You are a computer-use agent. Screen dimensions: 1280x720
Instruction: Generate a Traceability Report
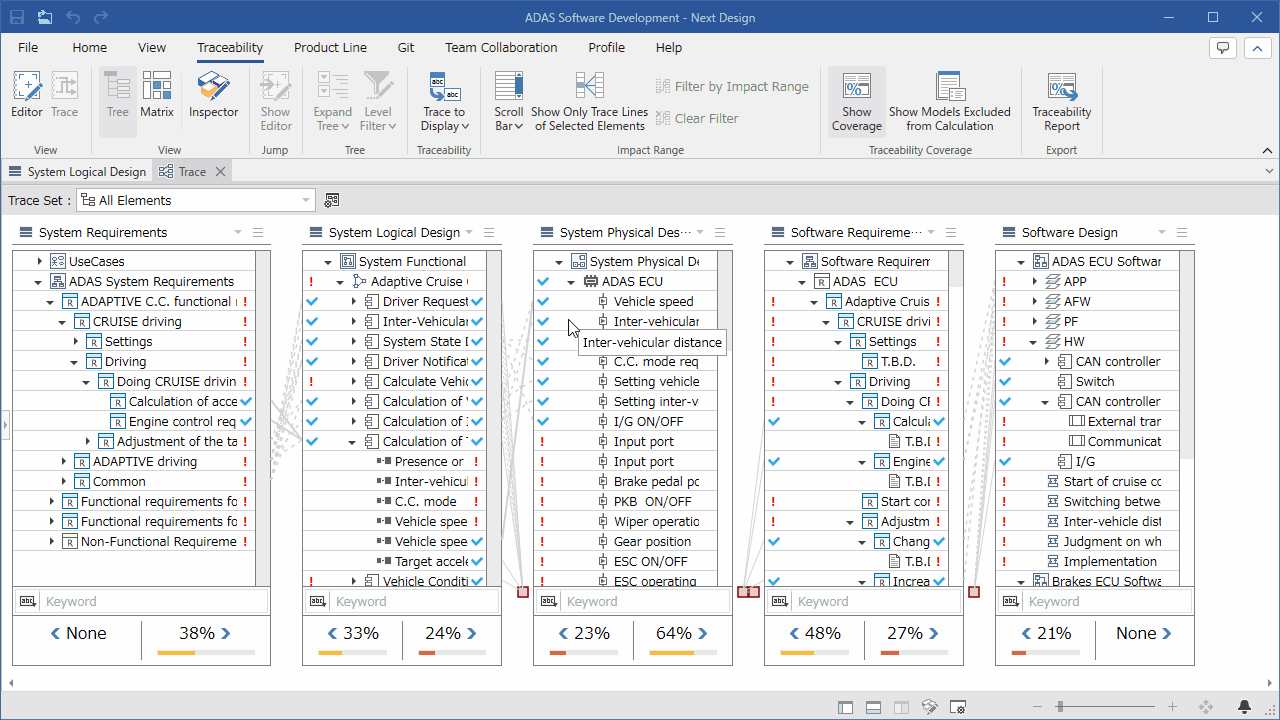click(x=1062, y=101)
